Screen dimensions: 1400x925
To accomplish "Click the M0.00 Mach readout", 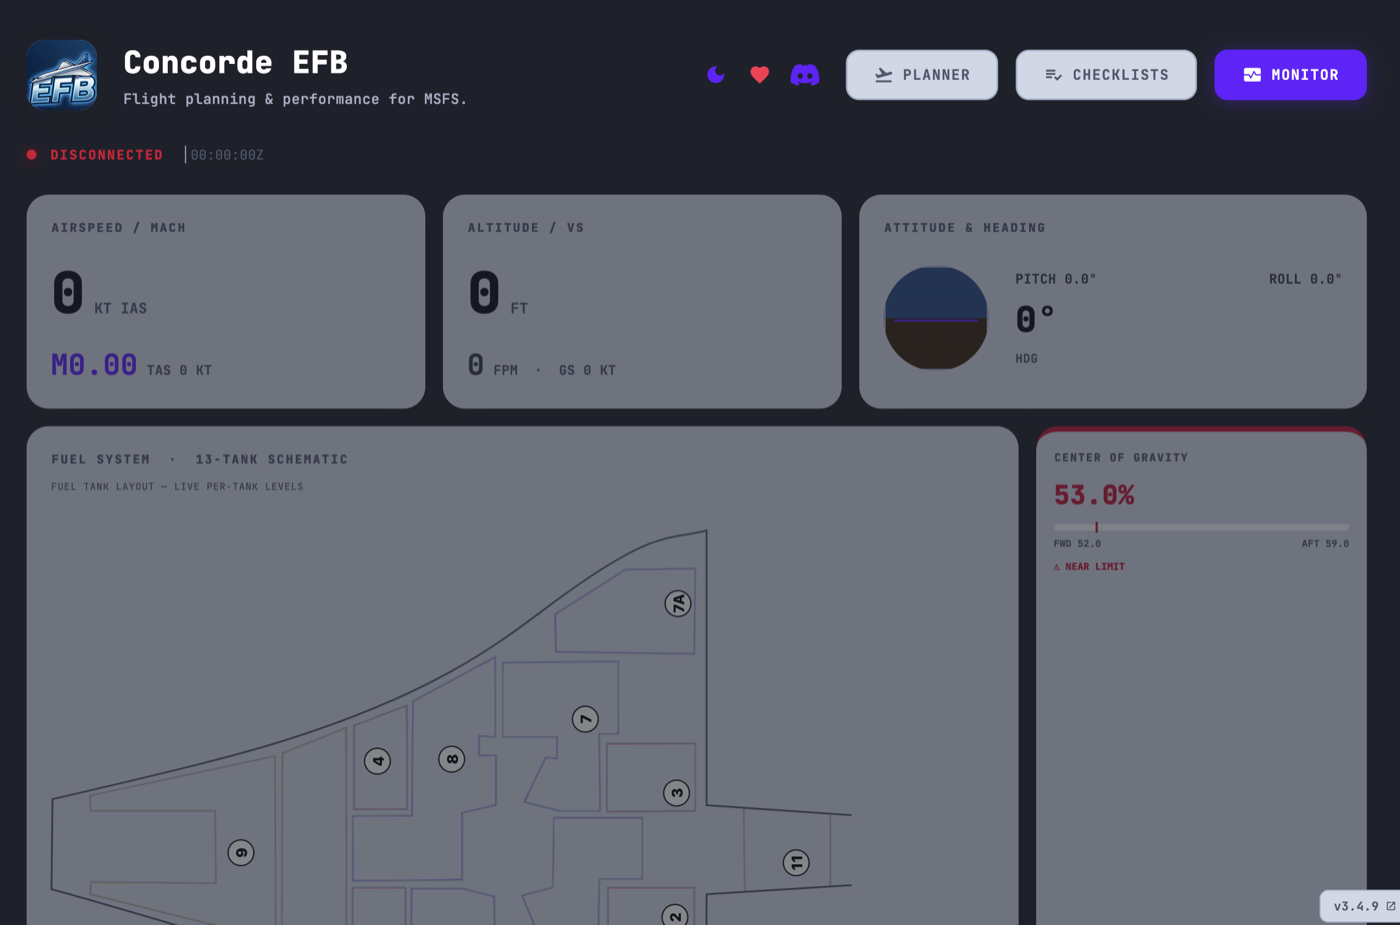I will (x=94, y=365).
